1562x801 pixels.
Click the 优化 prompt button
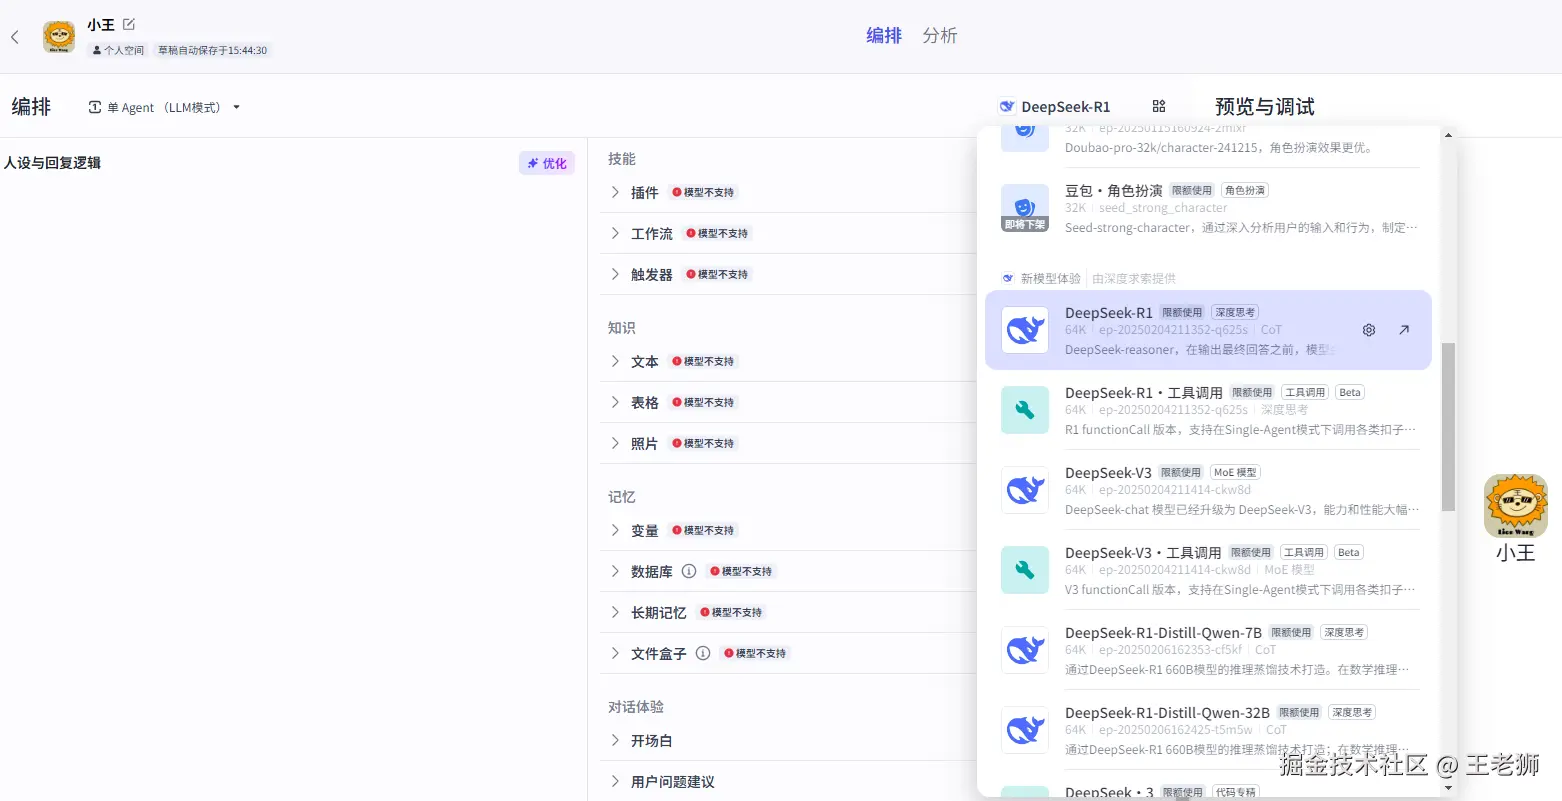point(547,163)
